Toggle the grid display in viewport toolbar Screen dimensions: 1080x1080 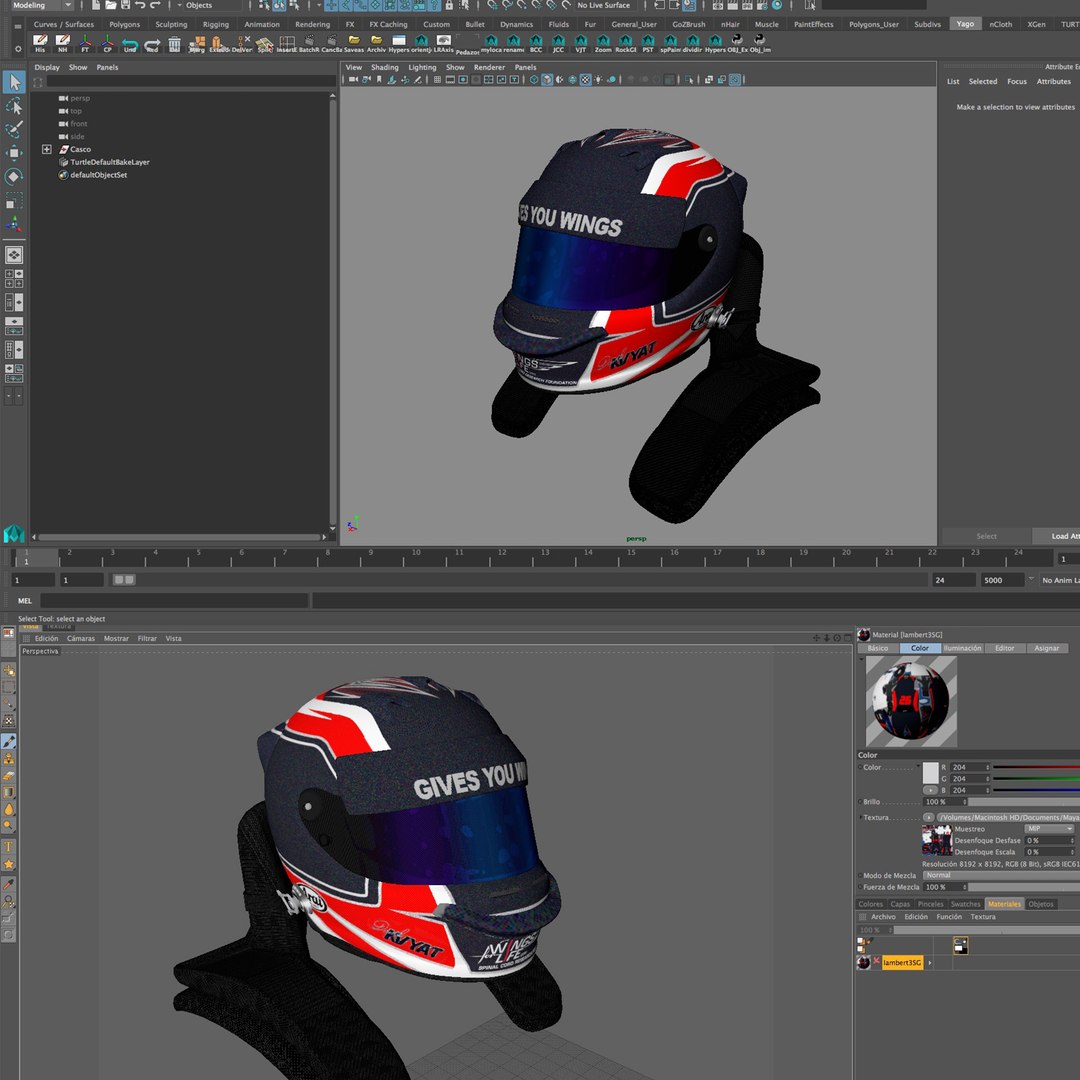(437, 80)
